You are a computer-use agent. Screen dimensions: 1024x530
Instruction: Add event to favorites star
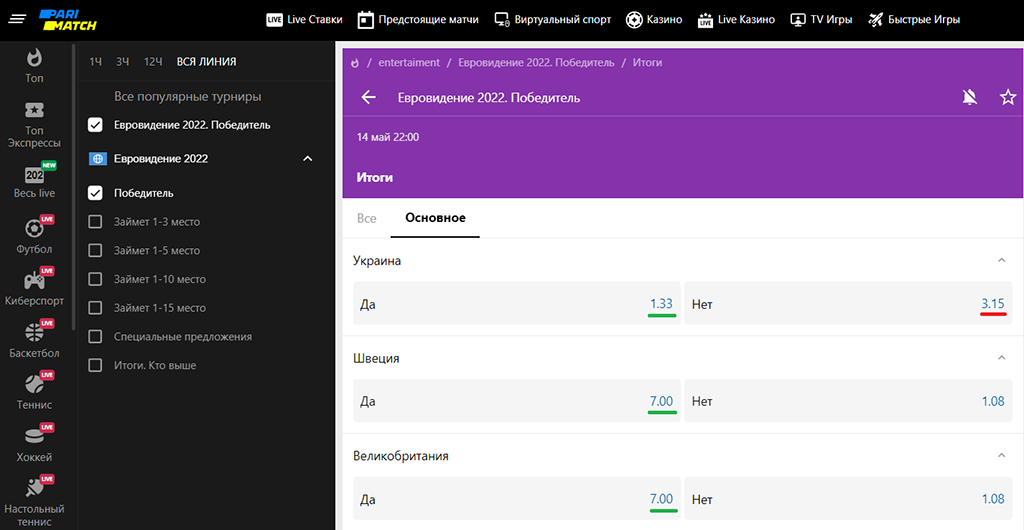pos(1008,98)
